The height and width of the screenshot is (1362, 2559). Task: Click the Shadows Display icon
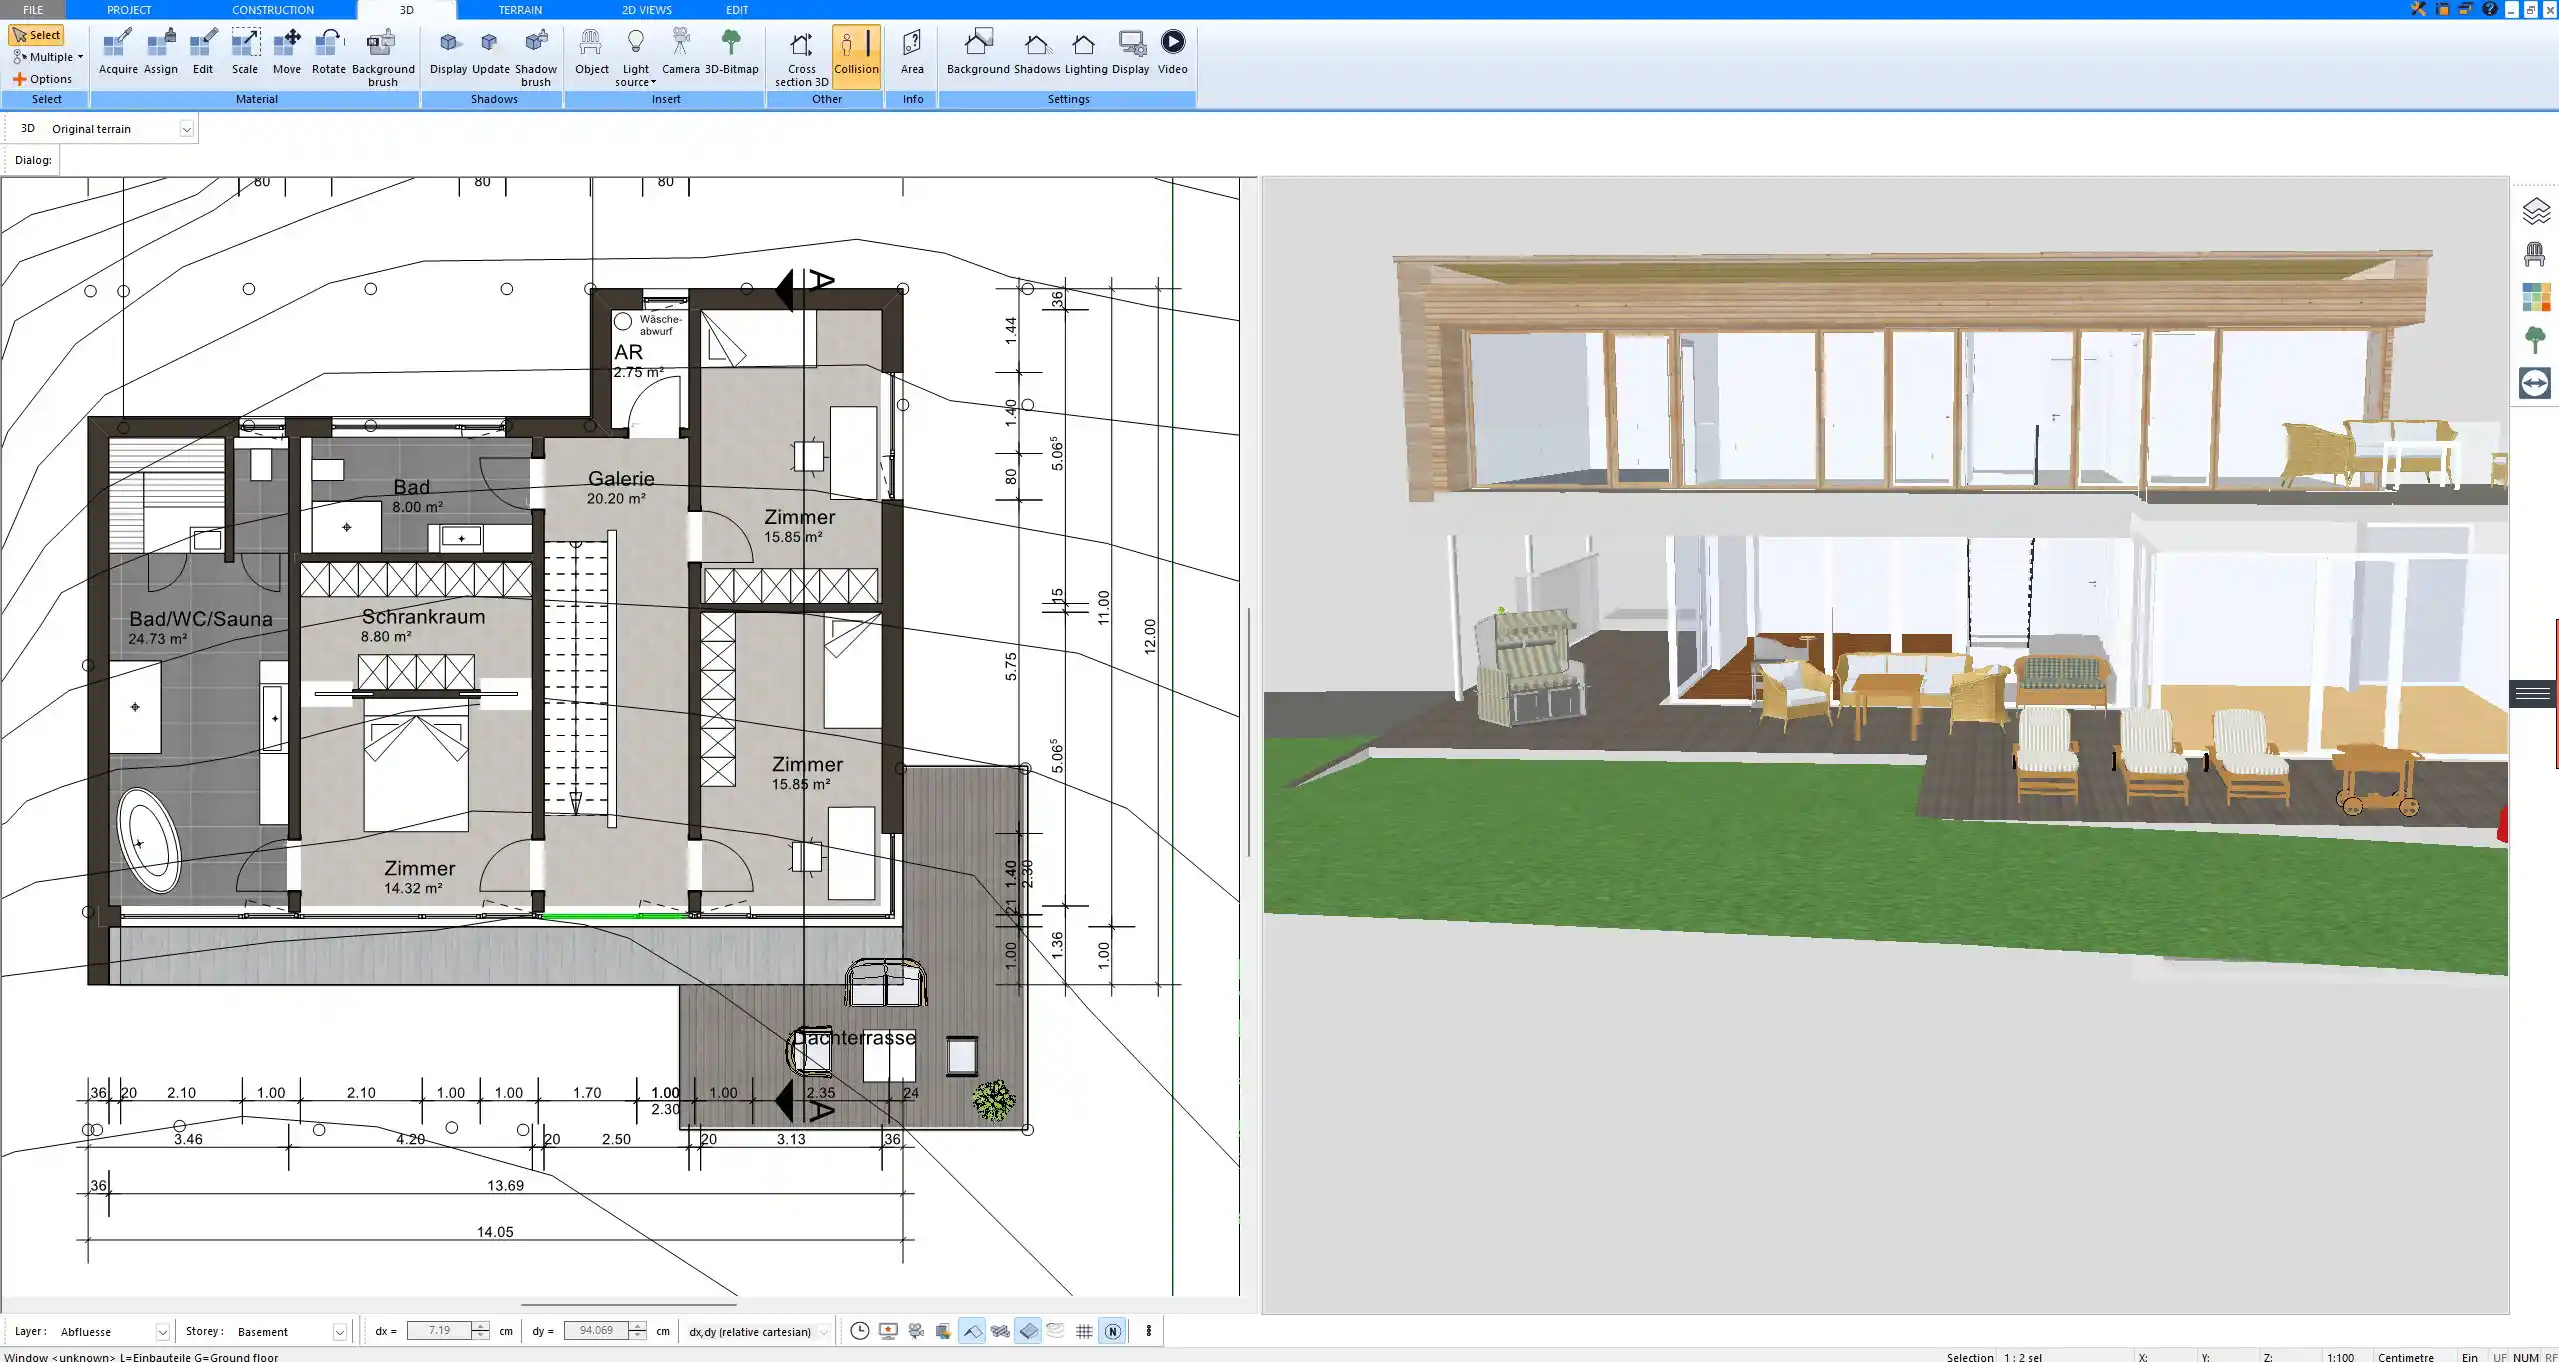(449, 52)
